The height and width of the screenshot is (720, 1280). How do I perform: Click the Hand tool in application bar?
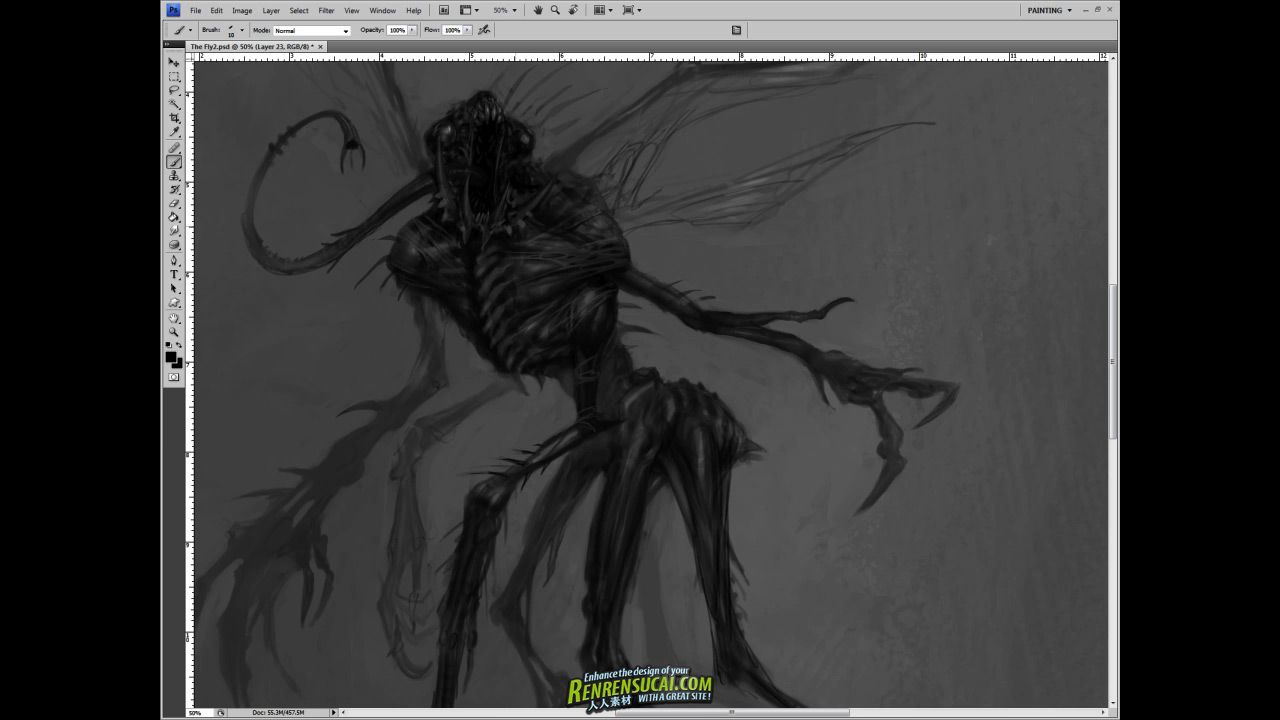click(x=538, y=10)
